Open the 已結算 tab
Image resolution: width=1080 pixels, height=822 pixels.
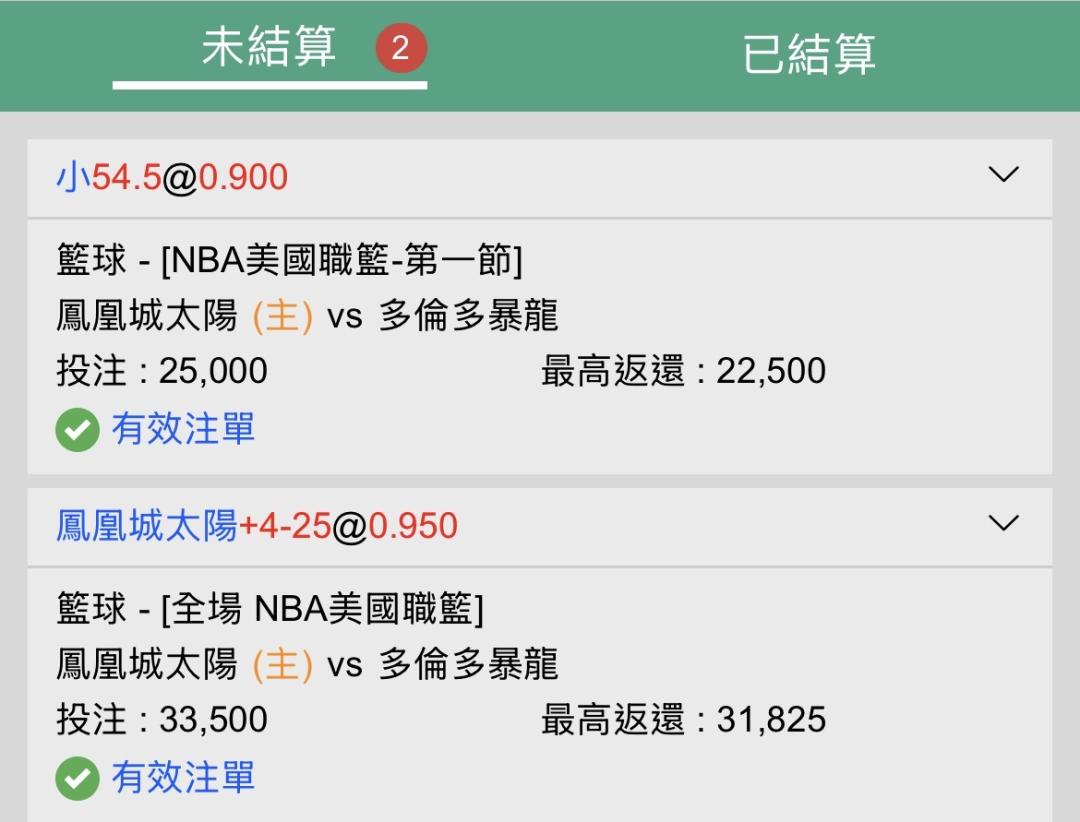tap(808, 54)
